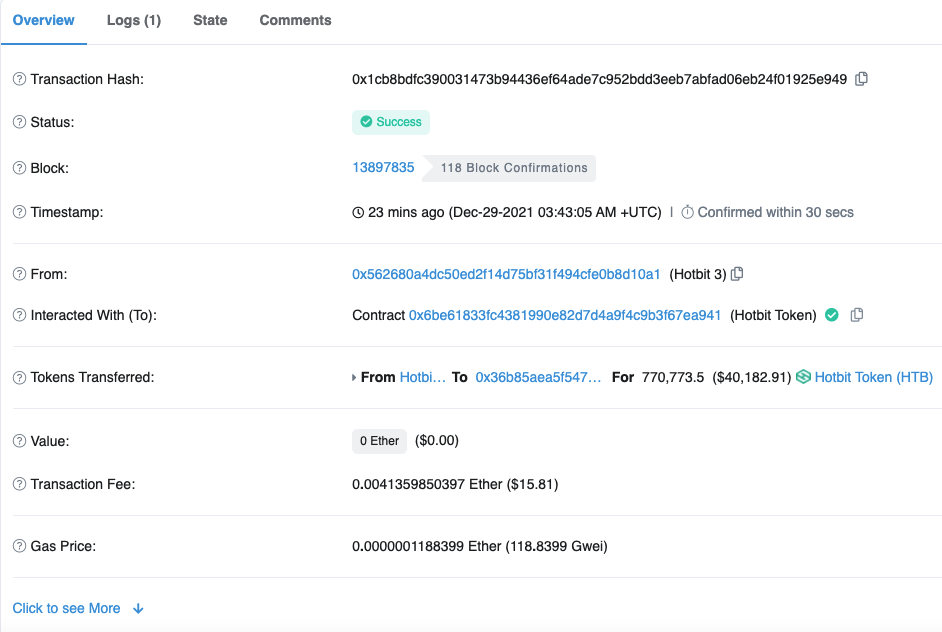942x632 pixels.
Task: Switch to the Logs (1) tab
Action: tap(134, 20)
